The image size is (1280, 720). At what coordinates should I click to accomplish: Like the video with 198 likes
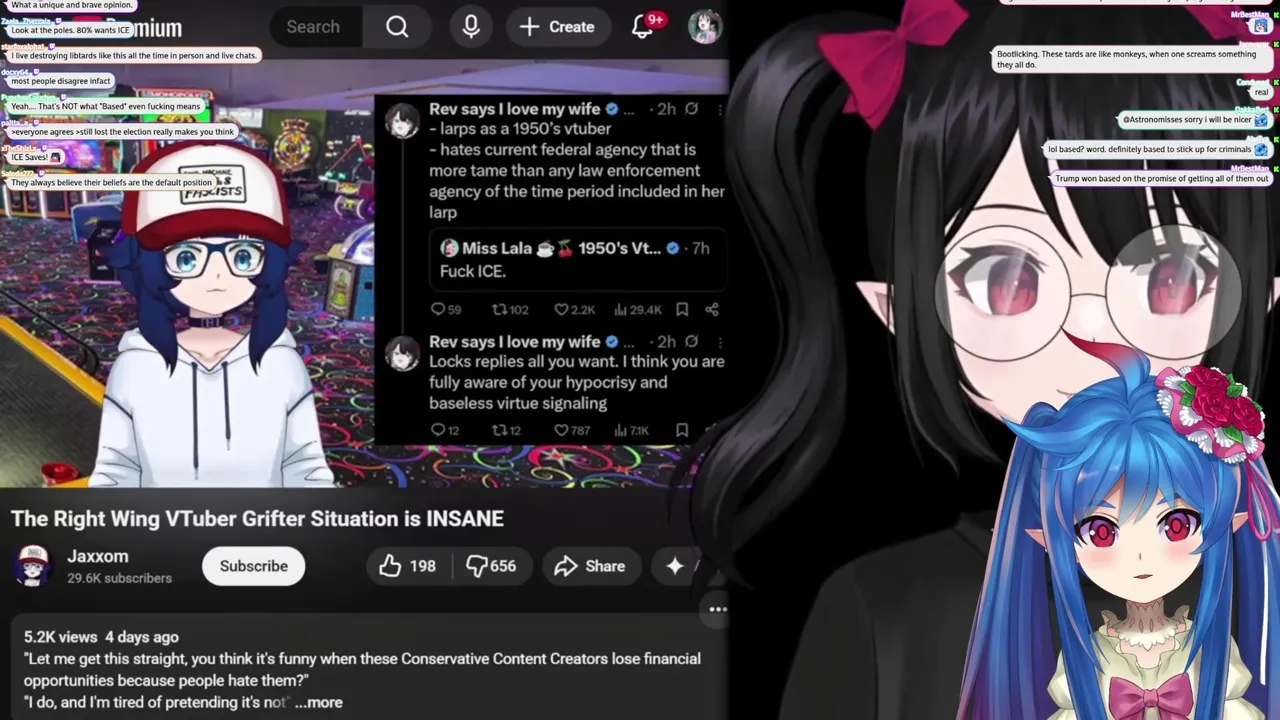click(407, 566)
